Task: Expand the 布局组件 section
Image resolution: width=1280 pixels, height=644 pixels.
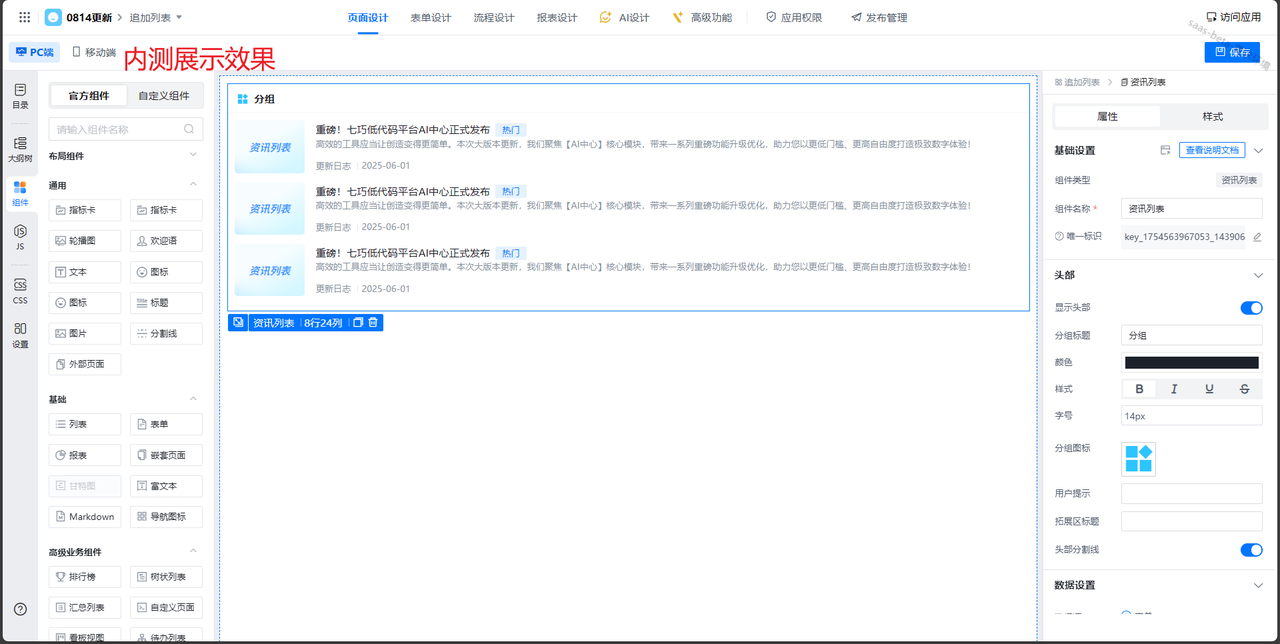Action: point(193,155)
